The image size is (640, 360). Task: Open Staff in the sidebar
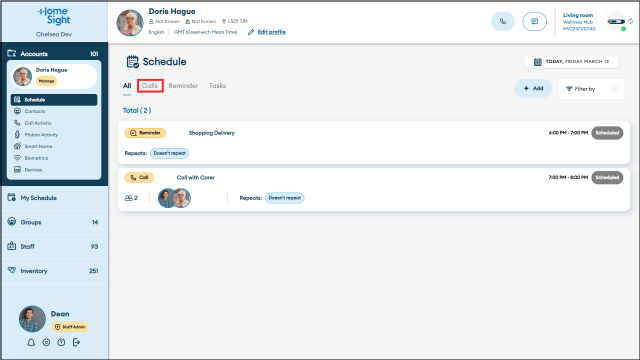click(55, 247)
